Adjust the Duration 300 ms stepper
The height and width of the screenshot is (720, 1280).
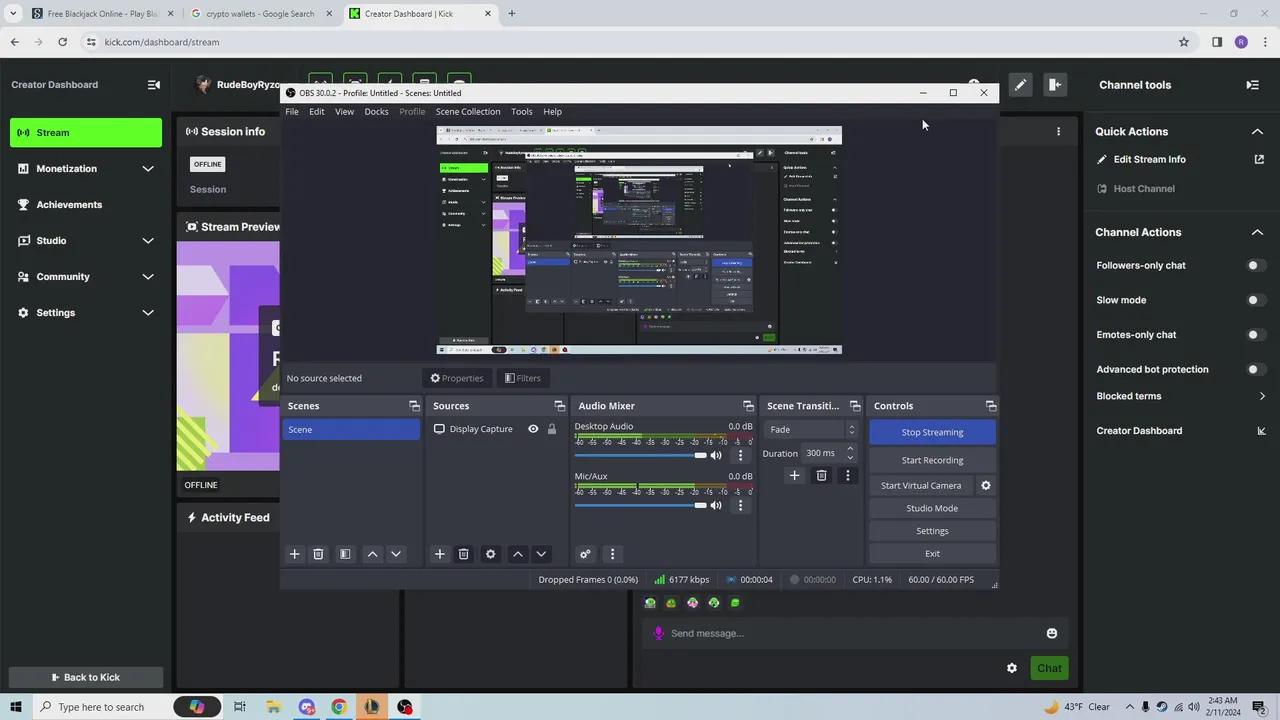coord(850,453)
